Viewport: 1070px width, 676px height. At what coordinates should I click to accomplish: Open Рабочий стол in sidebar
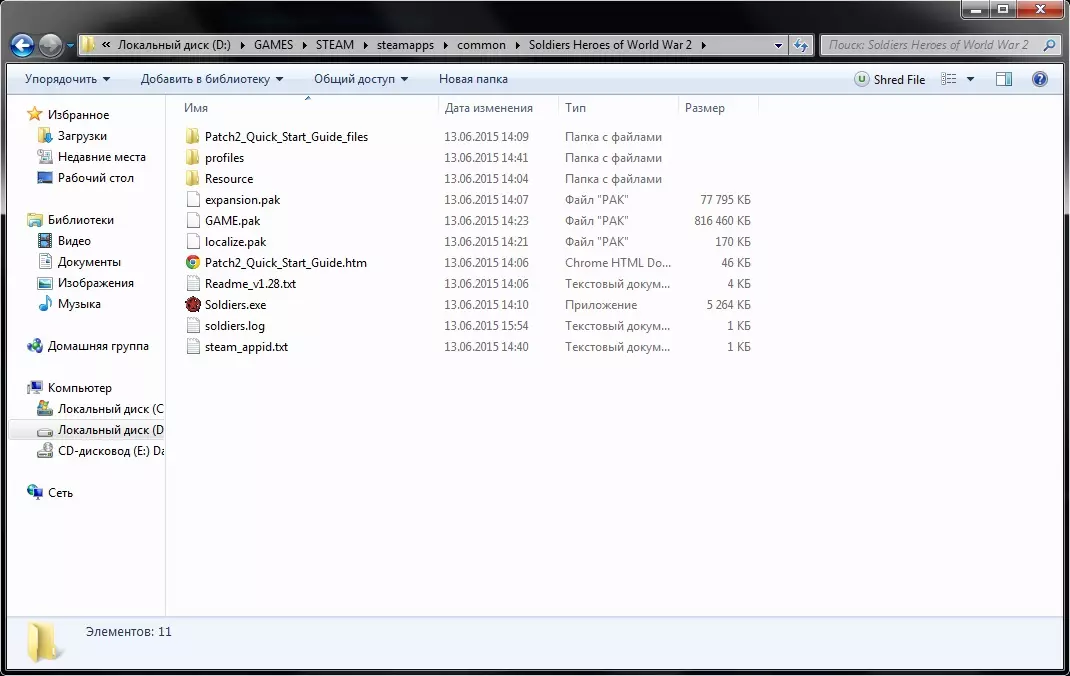click(96, 178)
